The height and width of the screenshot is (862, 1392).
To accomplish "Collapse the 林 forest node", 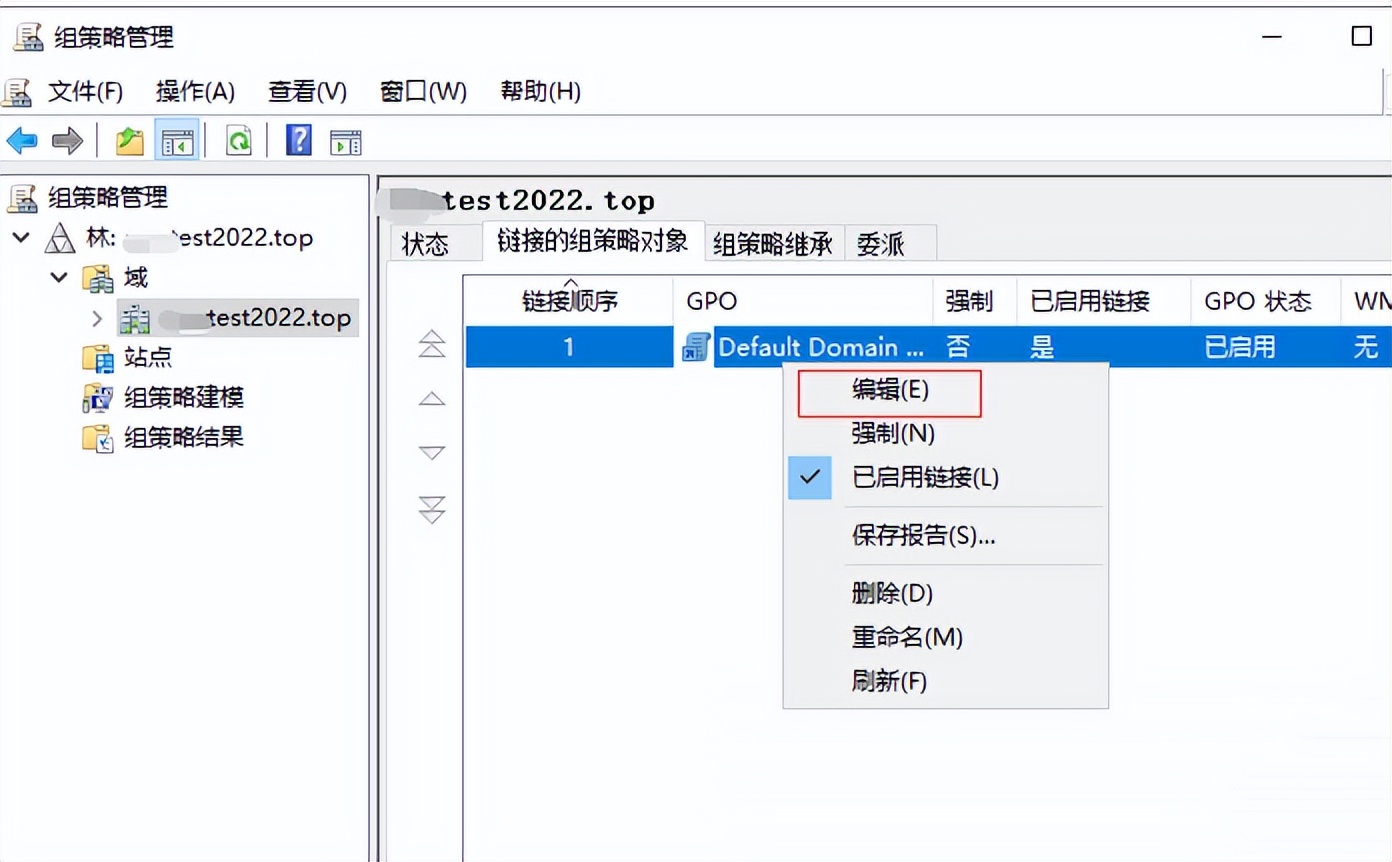I will tap(22, 238).
